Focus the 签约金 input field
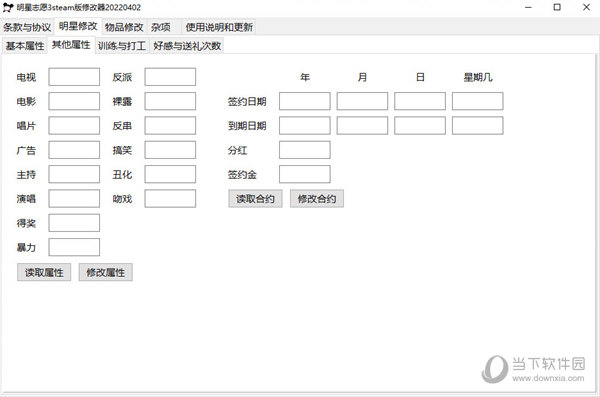Image resolution: width=600 pixels, height=397 pixels. (305, 174)
